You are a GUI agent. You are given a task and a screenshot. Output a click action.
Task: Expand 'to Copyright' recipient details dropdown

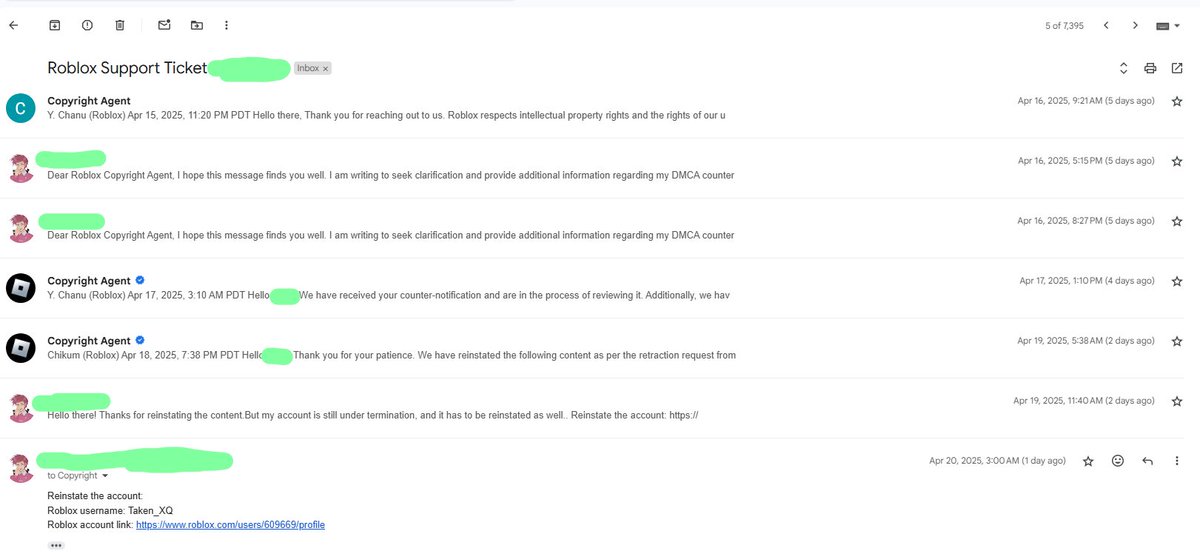tap(104, 476)
